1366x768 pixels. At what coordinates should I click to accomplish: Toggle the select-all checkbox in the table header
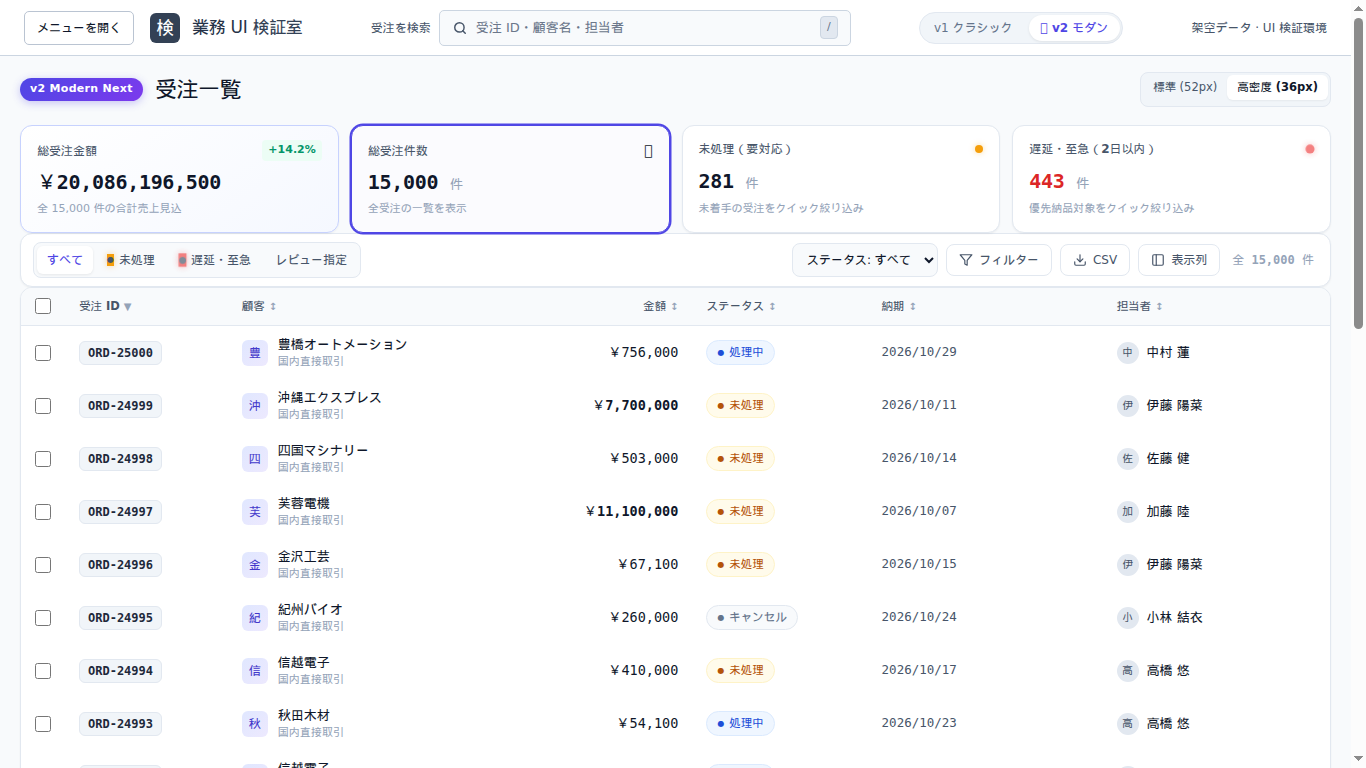[43, 306]
